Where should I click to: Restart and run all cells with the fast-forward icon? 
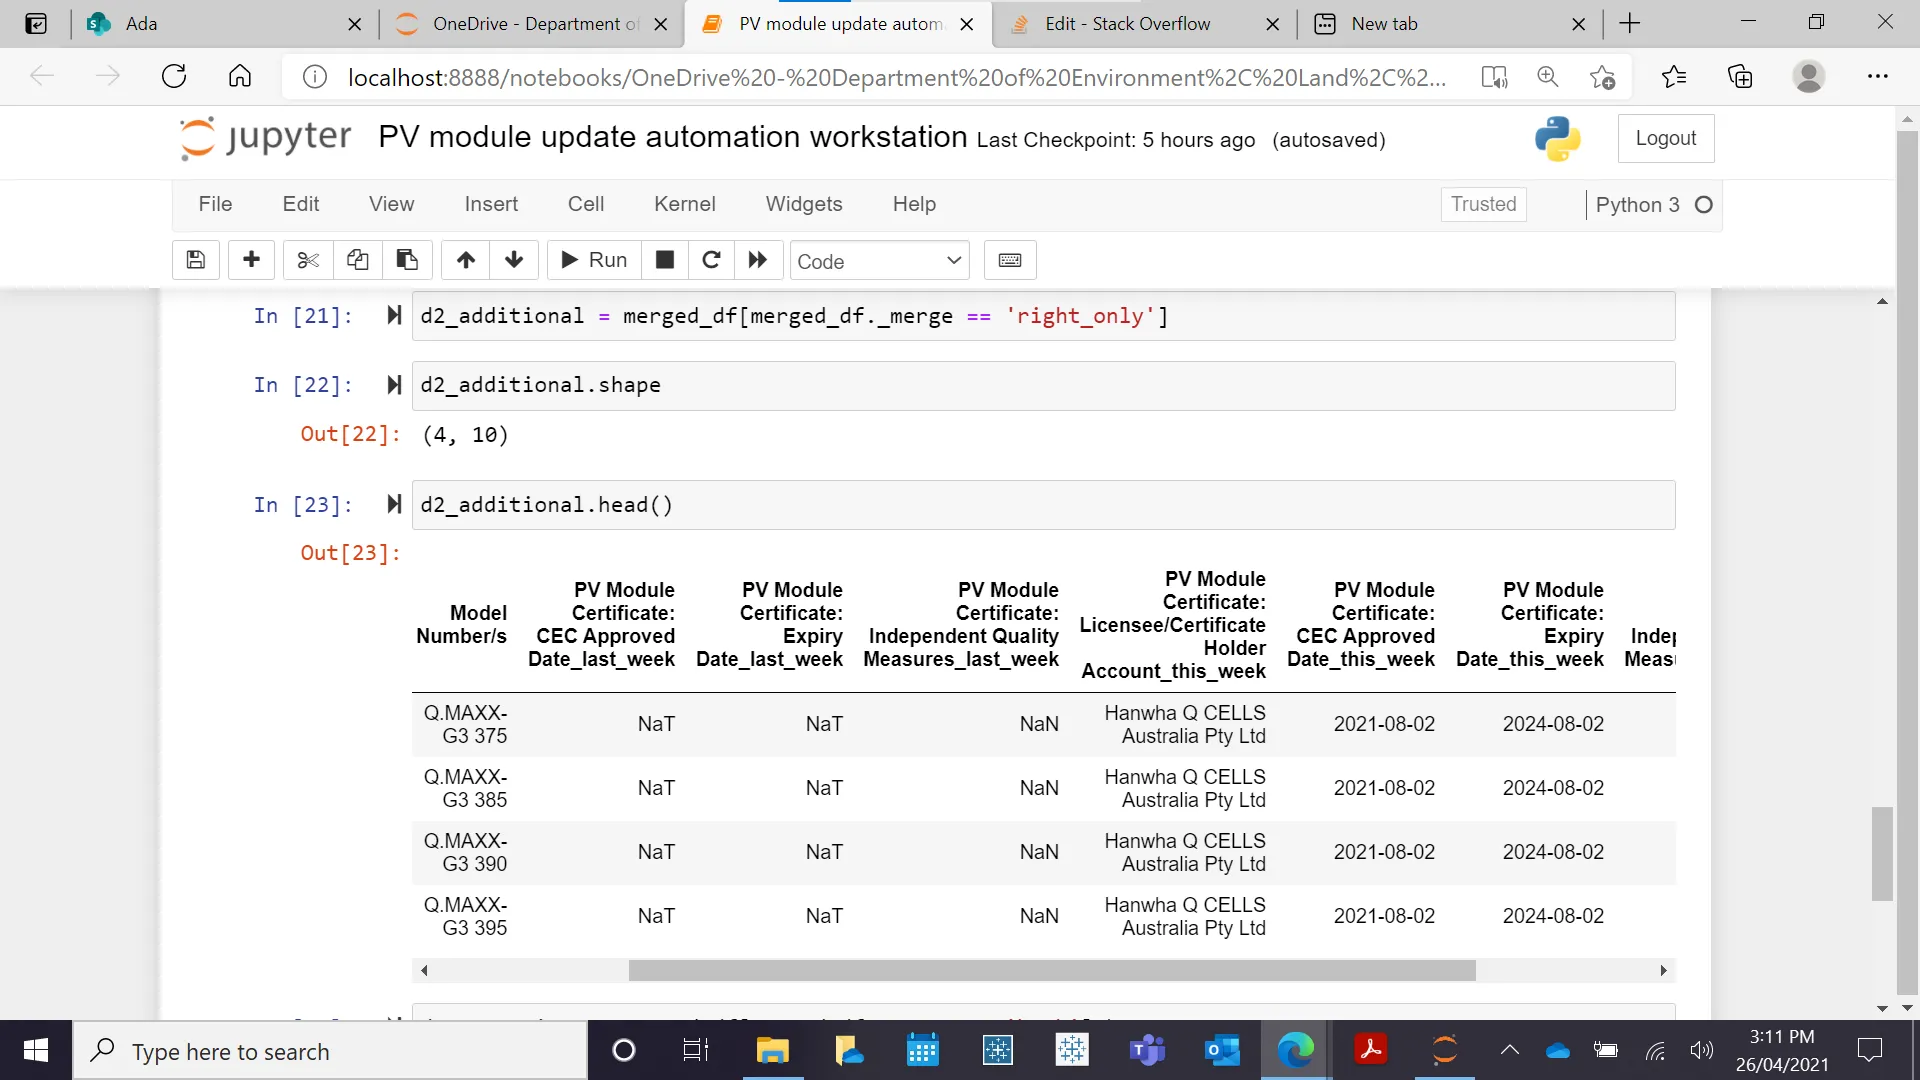(x=758, y=260)
